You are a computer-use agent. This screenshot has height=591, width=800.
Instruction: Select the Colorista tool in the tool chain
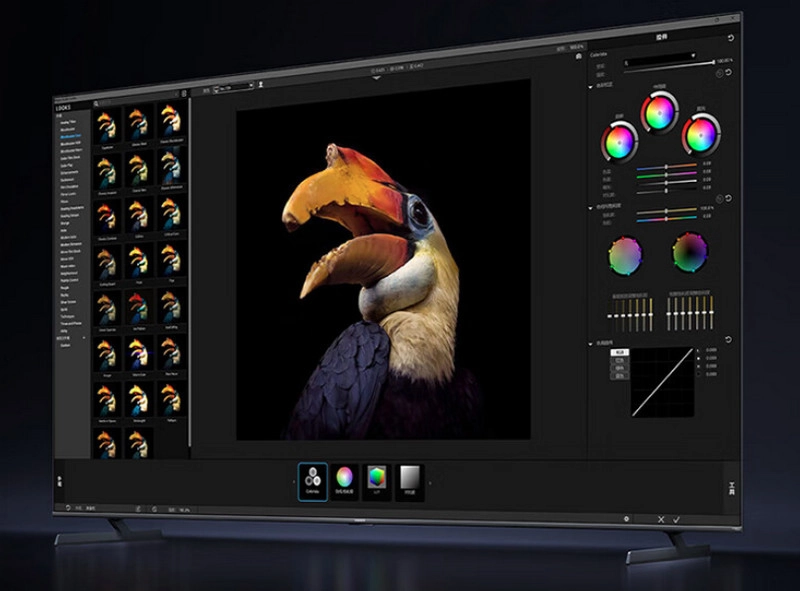click(313, 480)
